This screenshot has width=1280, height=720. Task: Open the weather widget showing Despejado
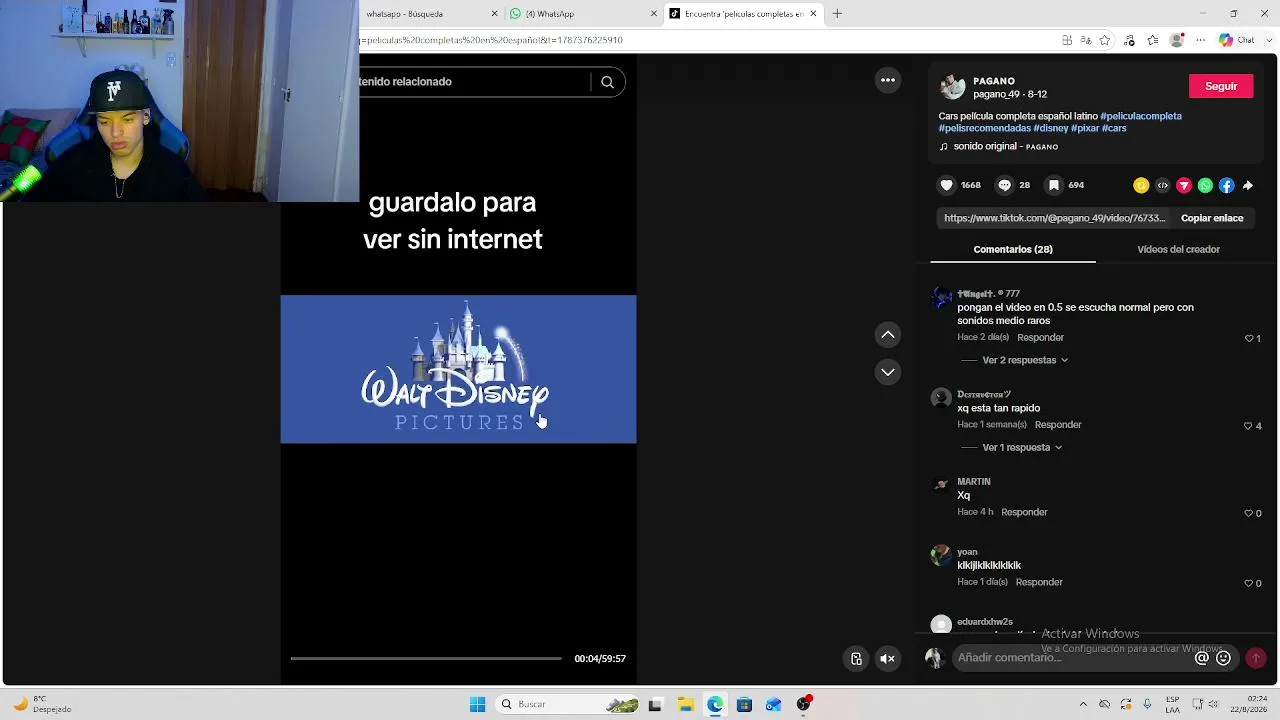point(41,704)
